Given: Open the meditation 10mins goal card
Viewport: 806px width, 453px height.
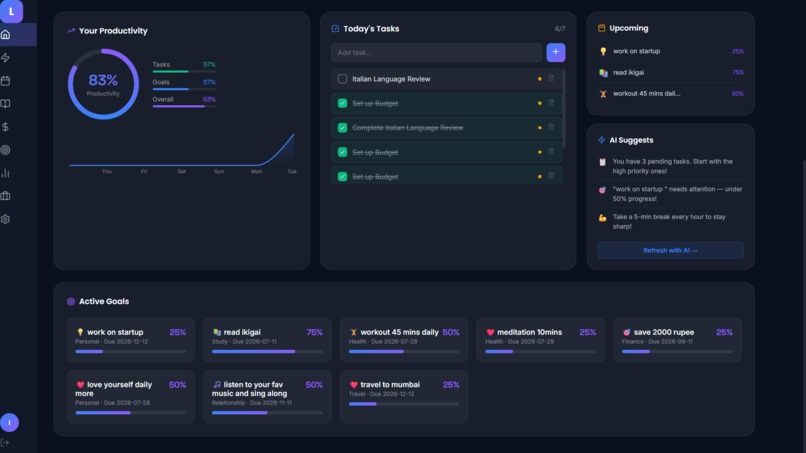Looking at the screenshot, I should [x=540, y=340].
